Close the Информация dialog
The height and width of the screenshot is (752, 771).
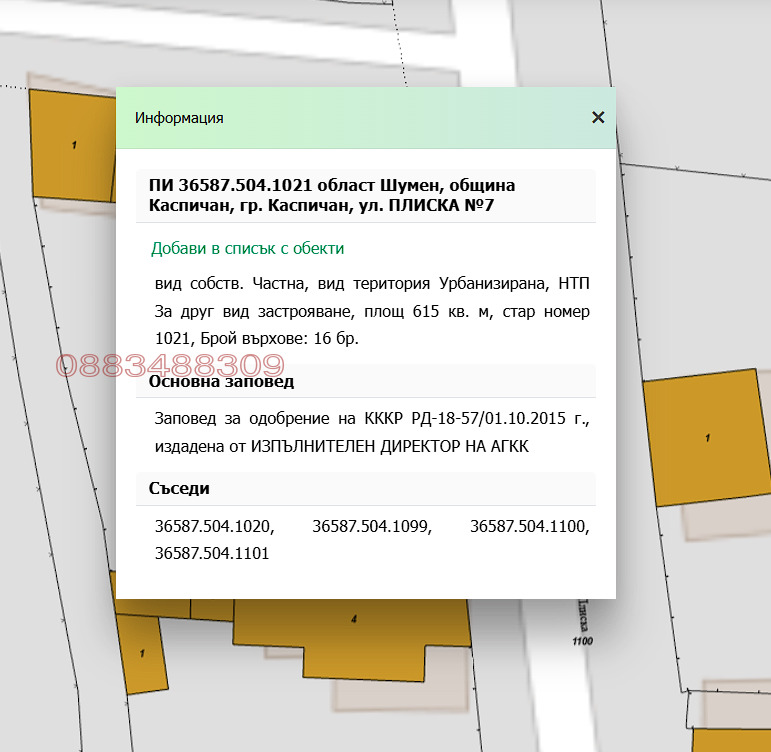(598, 117)
